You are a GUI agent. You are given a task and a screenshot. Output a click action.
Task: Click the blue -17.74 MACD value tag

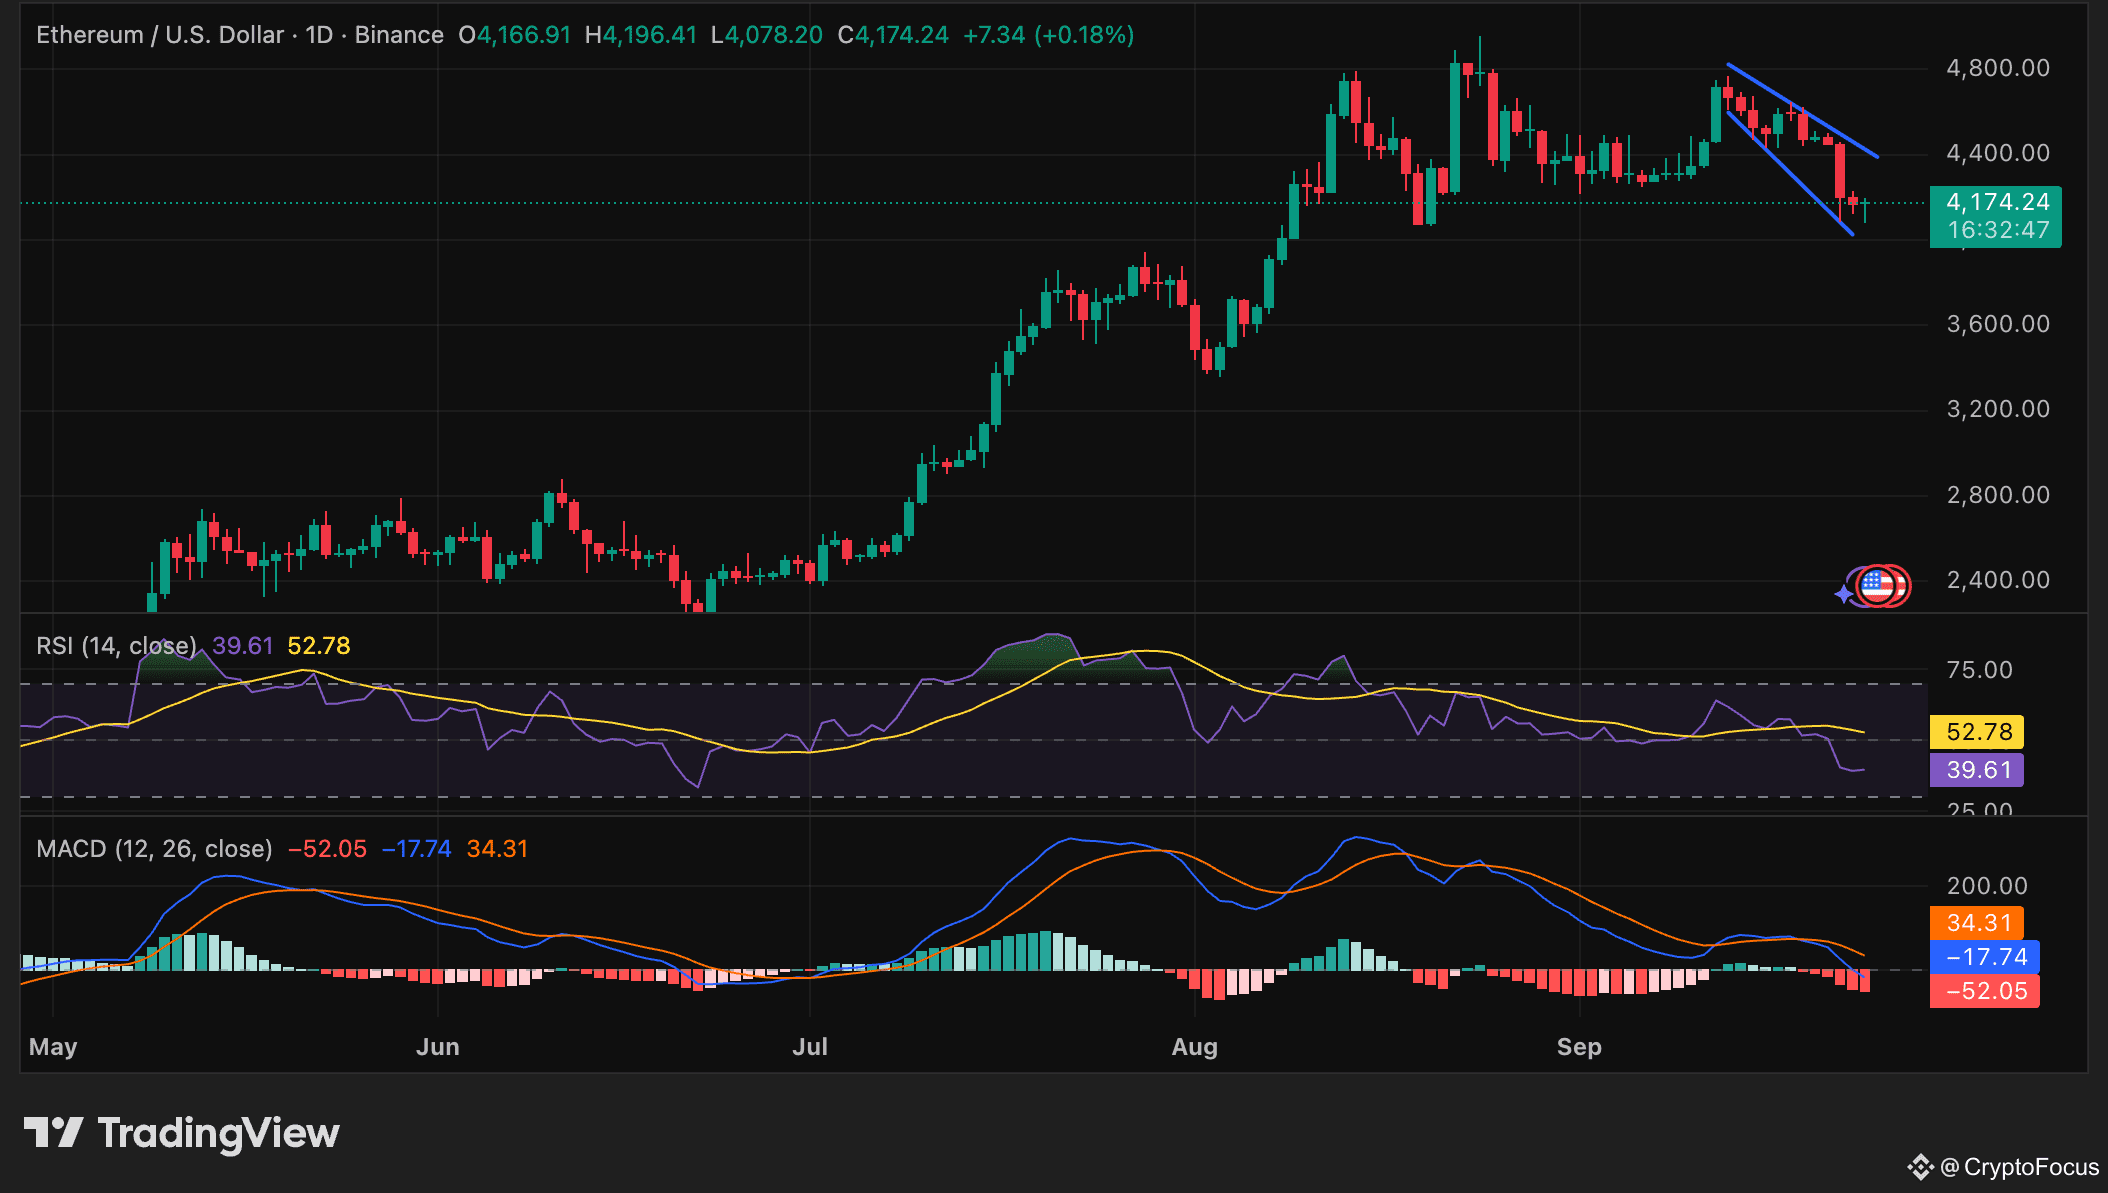point(1984,957)
